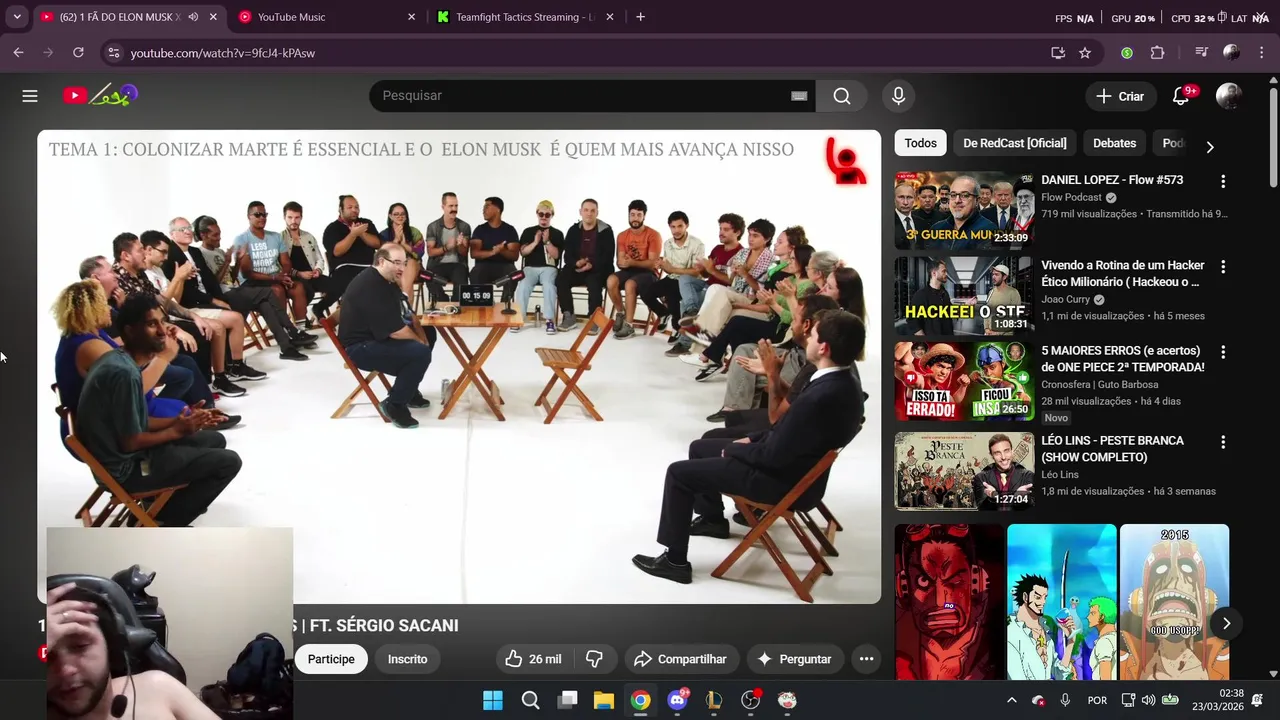The height and width of the screenshot is (720, 1280).
Task: Open options for Vivendo a Rotina de um Hacker
Action: coord(1223,267)
